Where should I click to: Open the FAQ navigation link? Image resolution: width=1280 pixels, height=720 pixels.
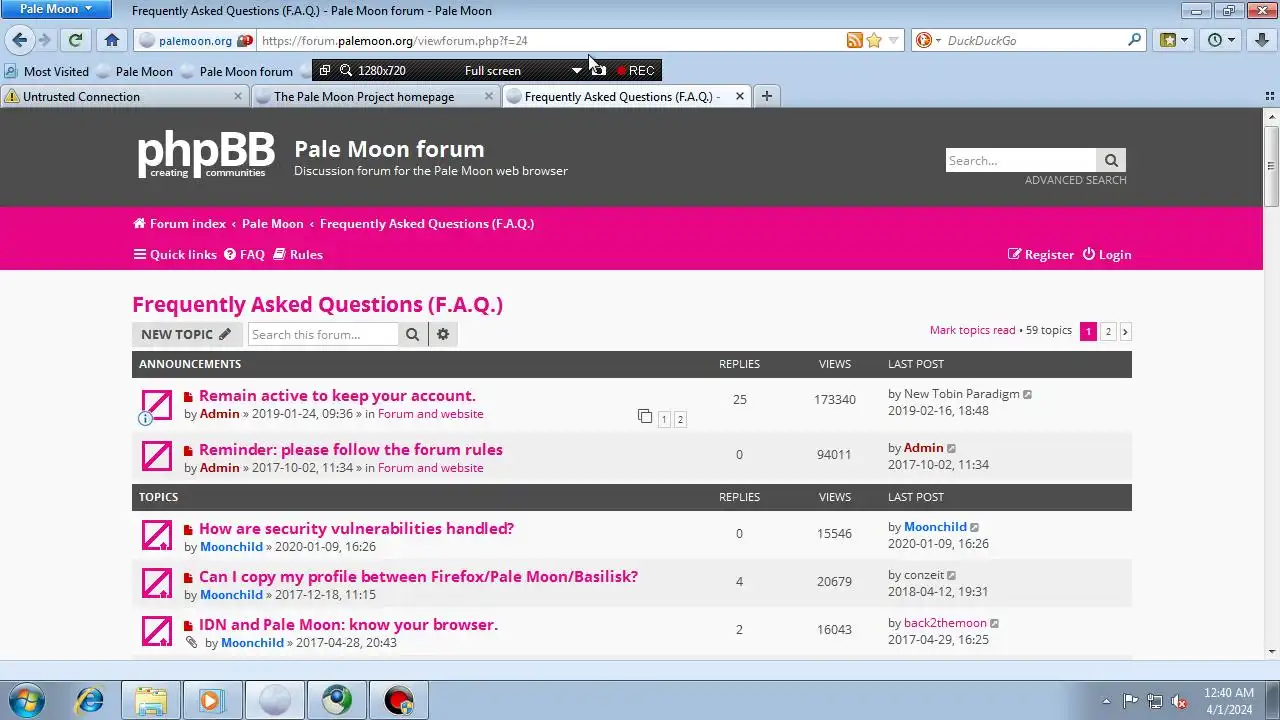click(244, 254)
